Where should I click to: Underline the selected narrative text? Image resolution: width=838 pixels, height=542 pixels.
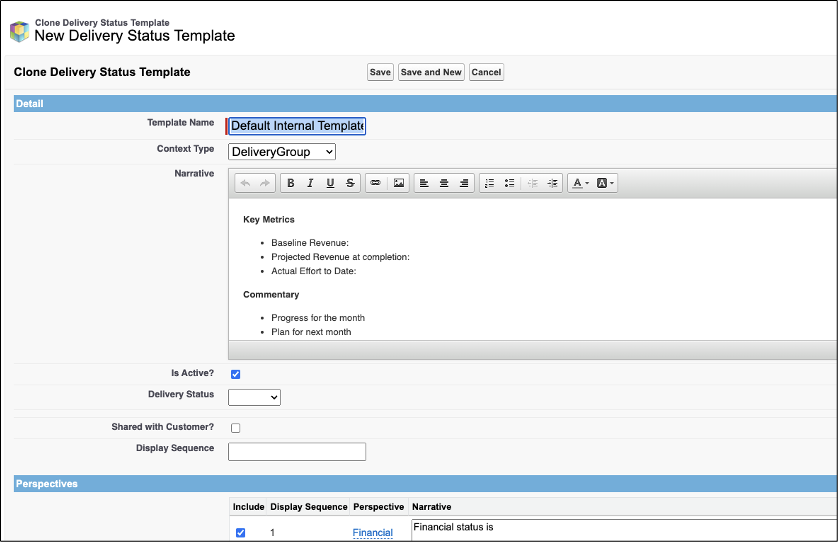coord(330,183)
